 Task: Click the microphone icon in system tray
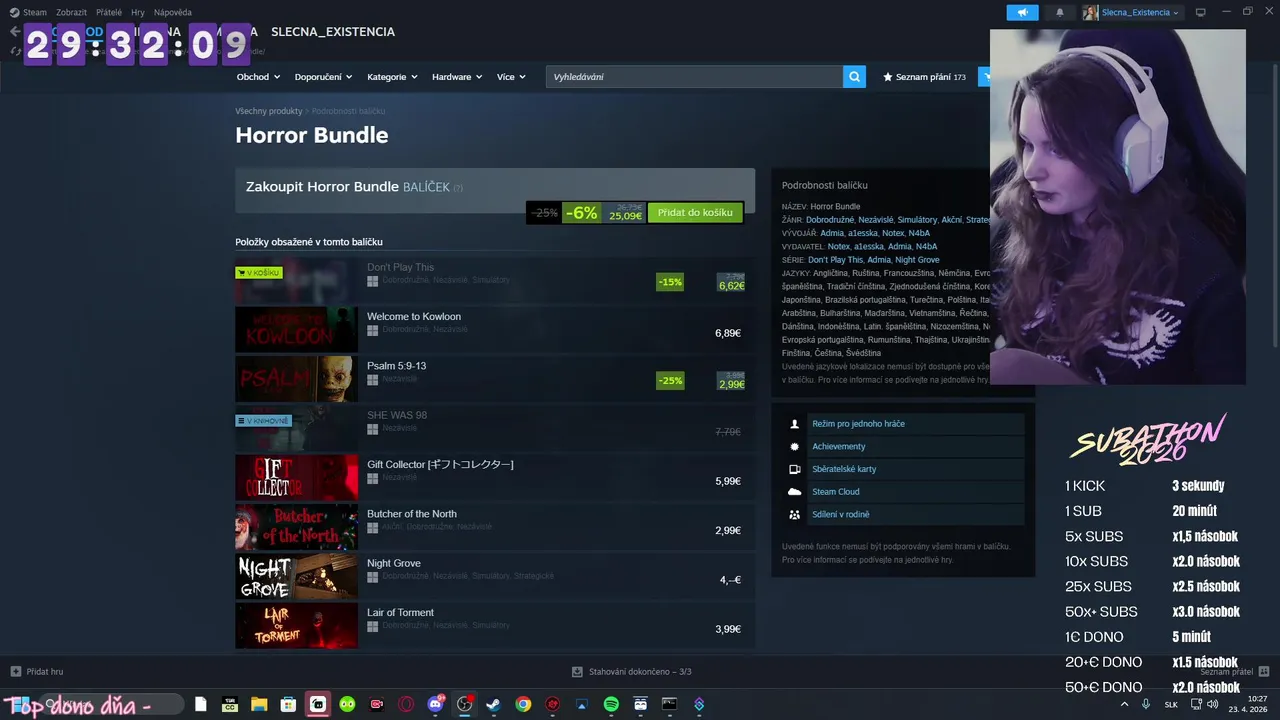[x=1146, y=704]
